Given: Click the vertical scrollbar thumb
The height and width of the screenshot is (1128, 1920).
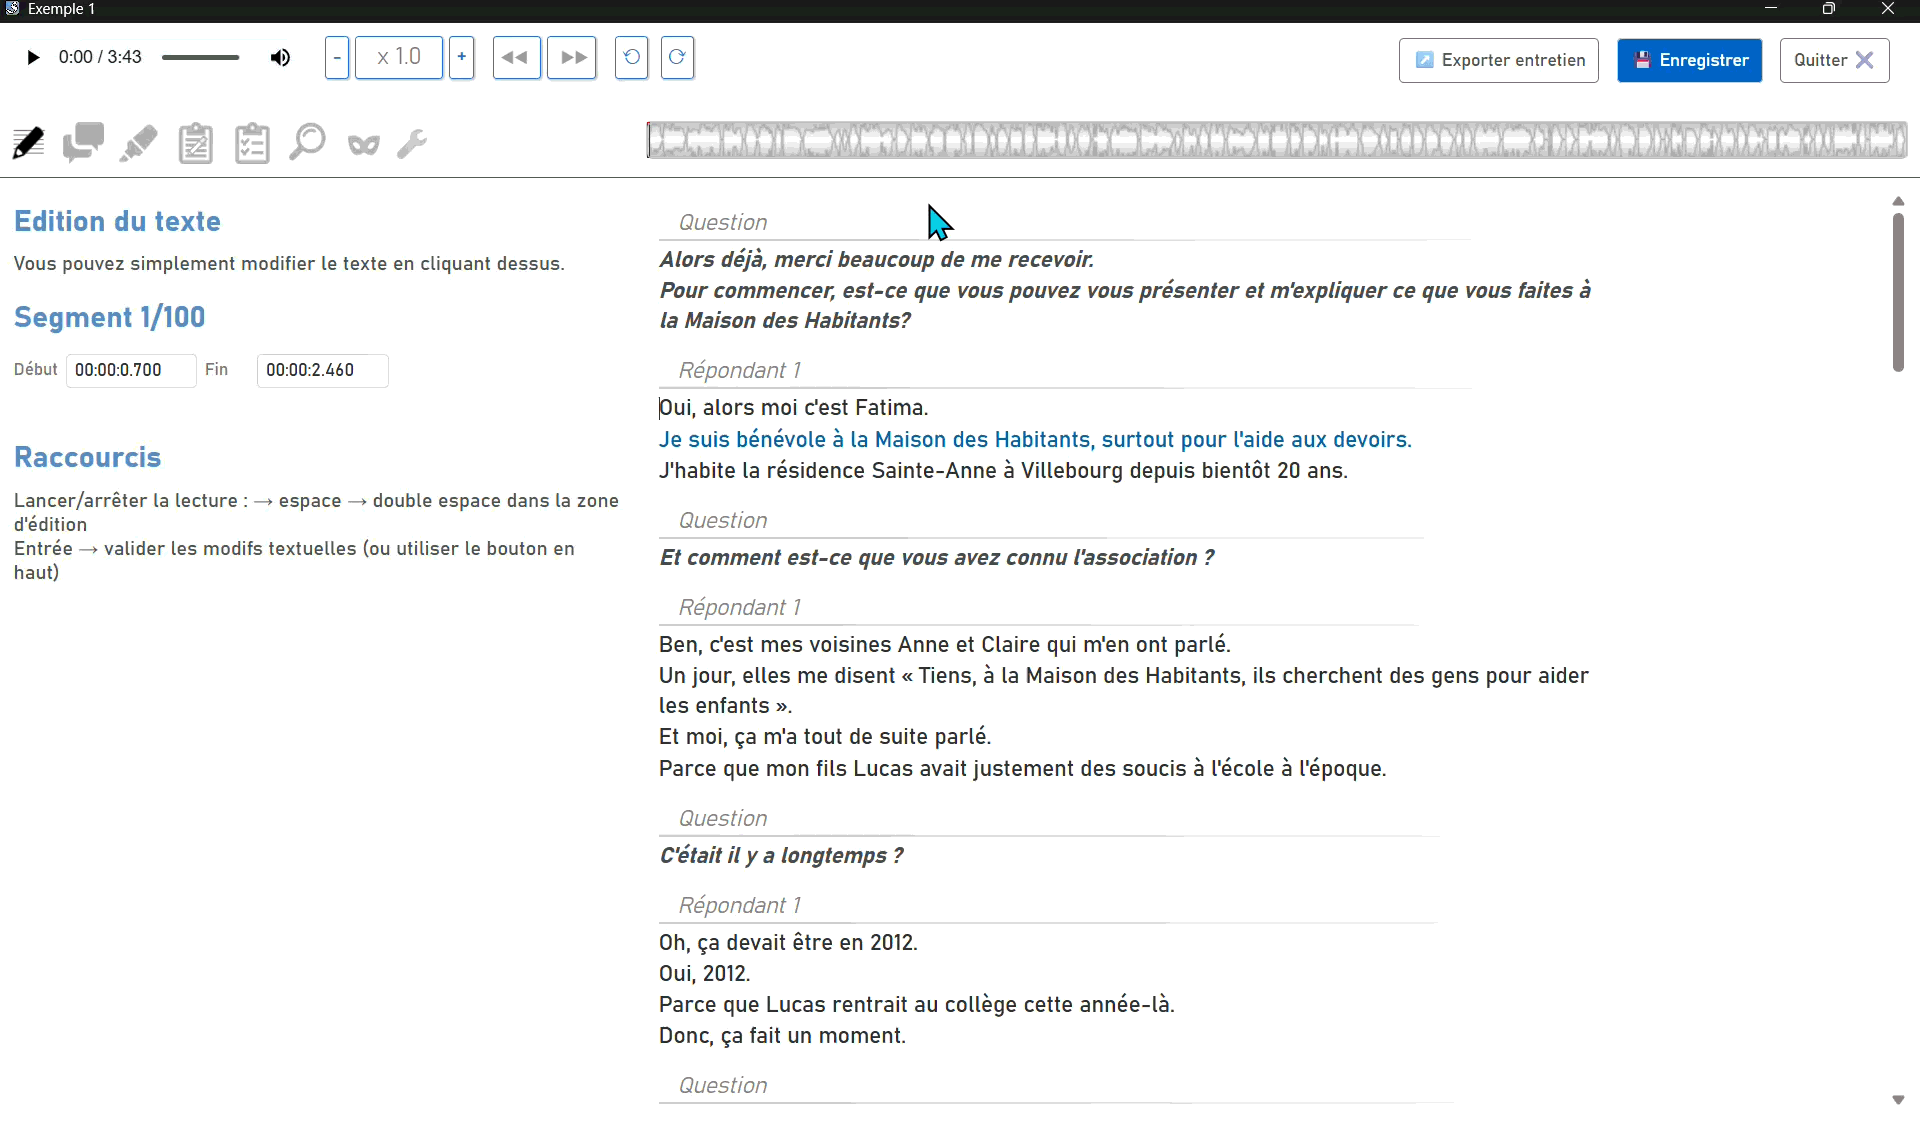Looking at the screenshot, I should (1898, 292).
